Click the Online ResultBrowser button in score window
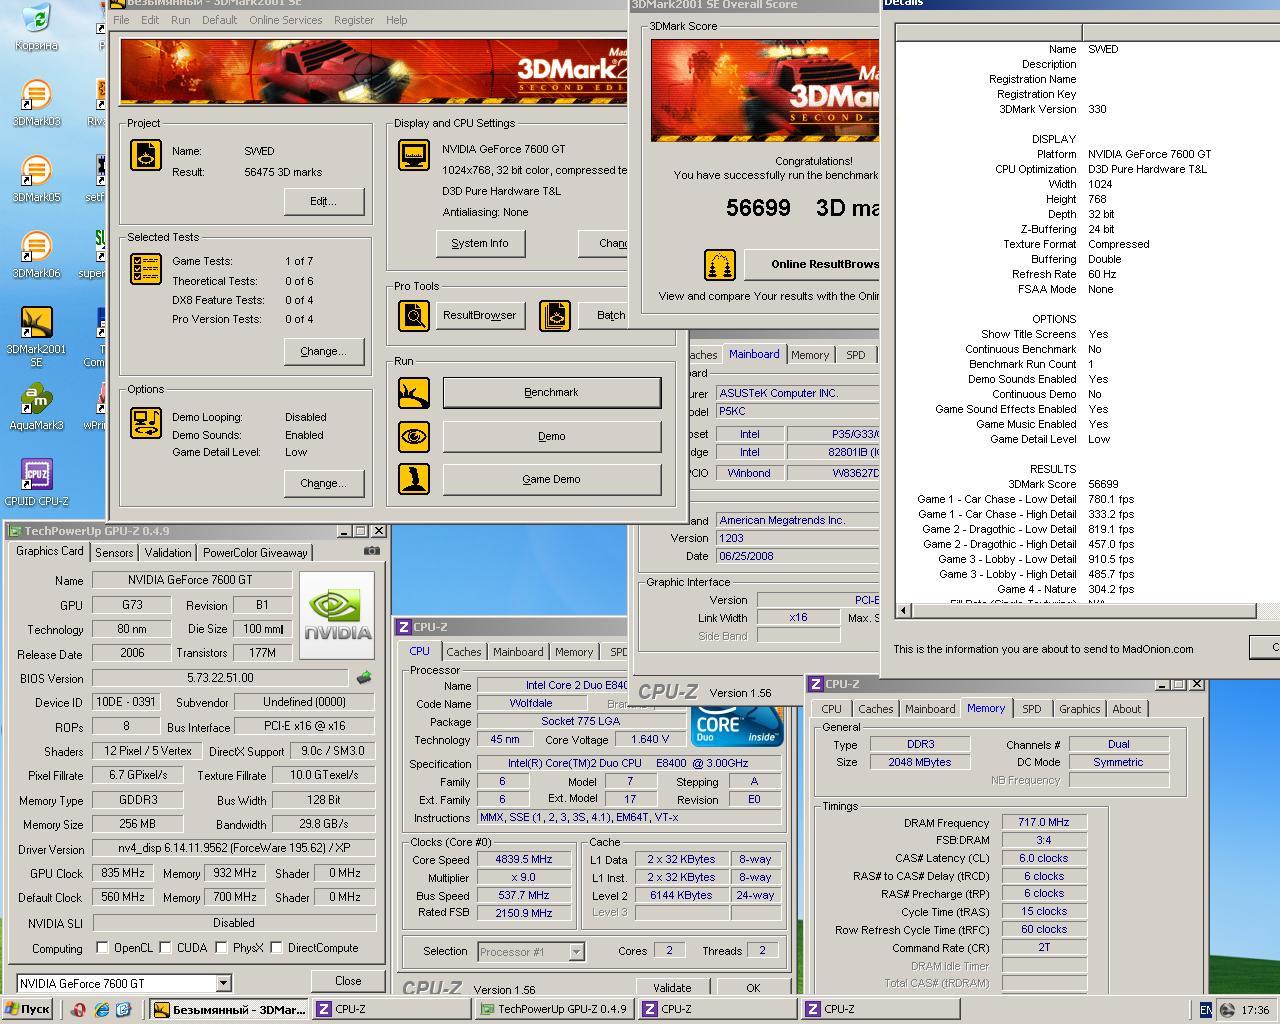This screenshot has width=1280, height=1024. tap(812, 265)
